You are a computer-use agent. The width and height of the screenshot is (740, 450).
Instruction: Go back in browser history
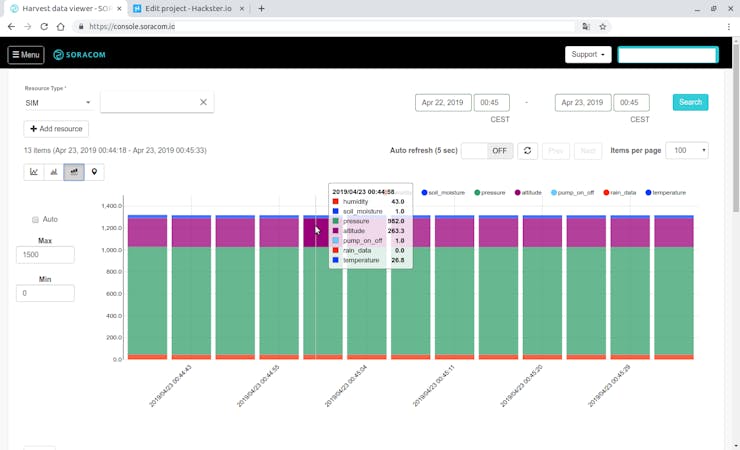pos(11,26)
